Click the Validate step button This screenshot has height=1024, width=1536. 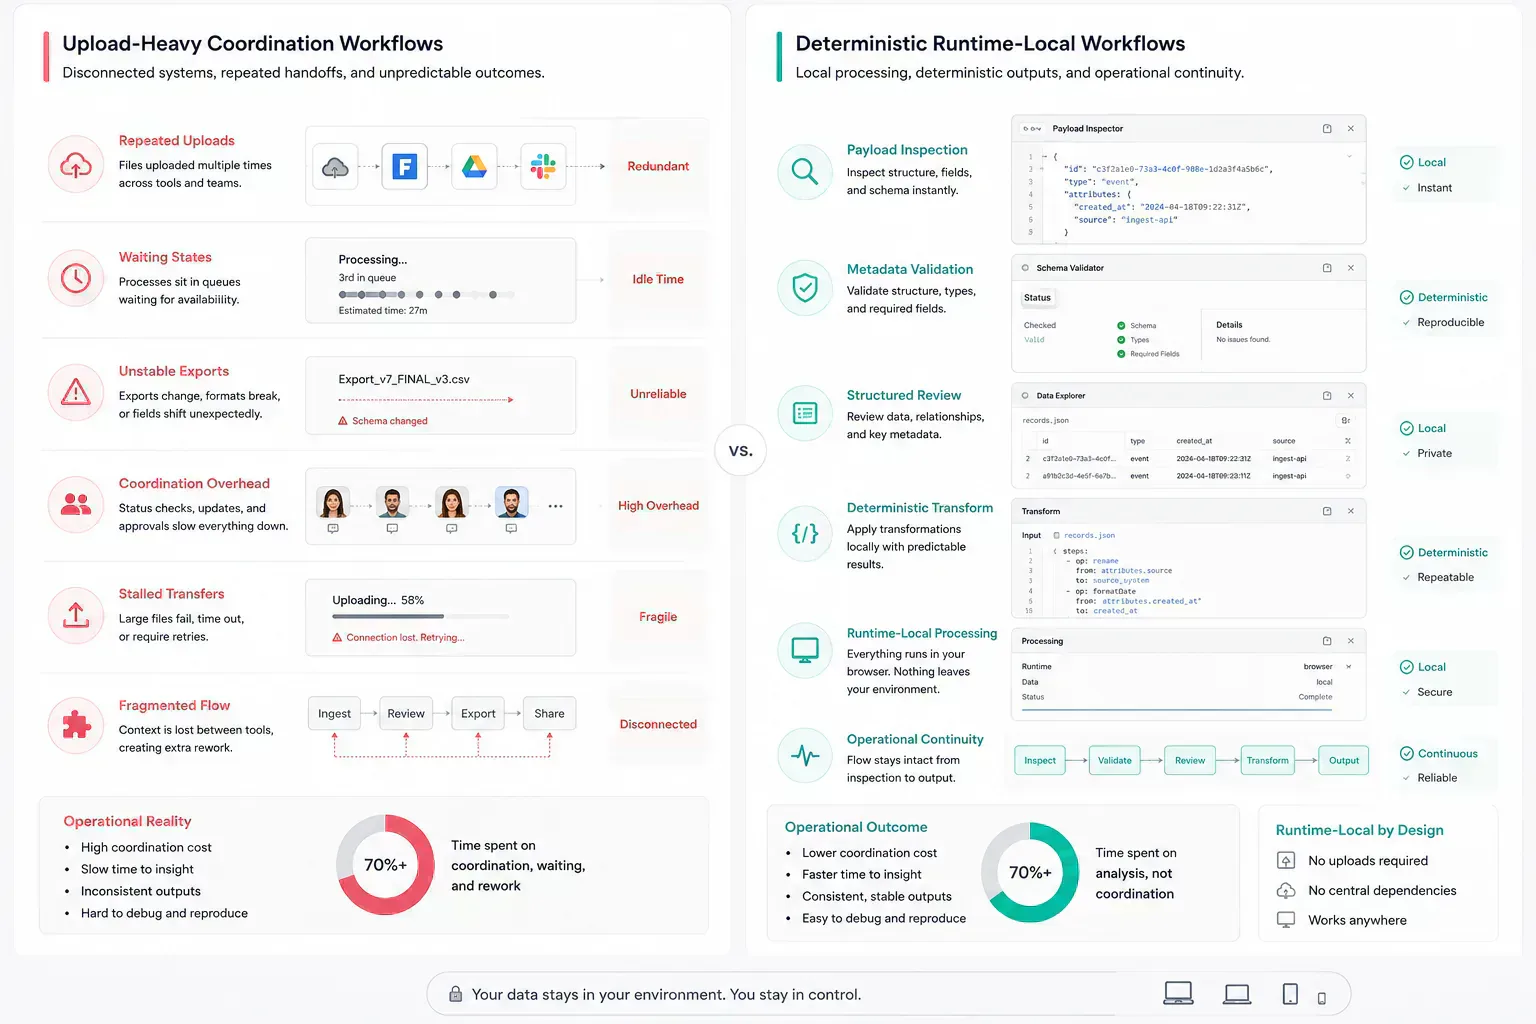point(1114,761)
